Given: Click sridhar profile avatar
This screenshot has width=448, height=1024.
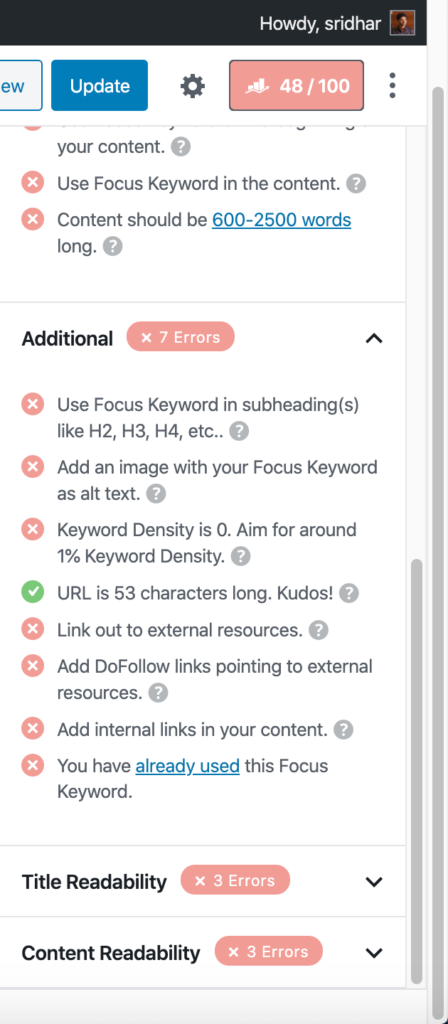Looking at the screenshot, I should point(402,23).
